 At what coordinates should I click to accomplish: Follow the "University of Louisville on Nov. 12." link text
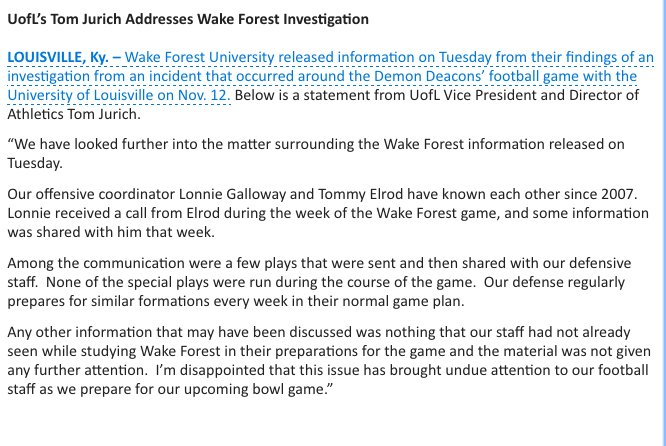pos(119,95)
